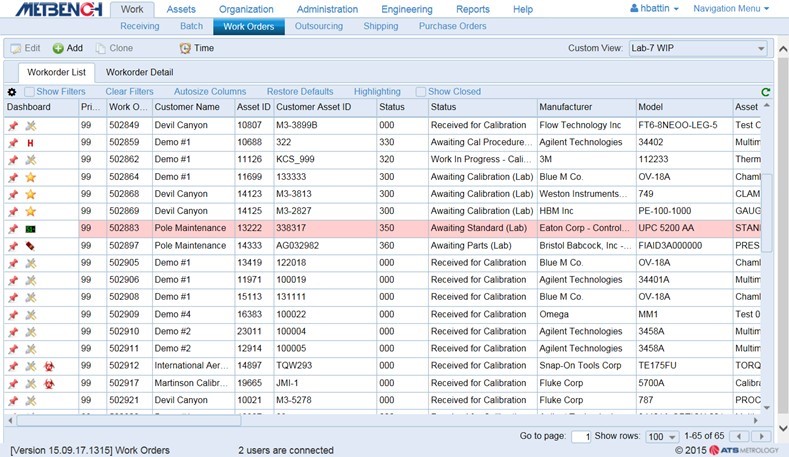Select the Work Orders submenu tab
This screenshot has width=789, height=457.
249,27
